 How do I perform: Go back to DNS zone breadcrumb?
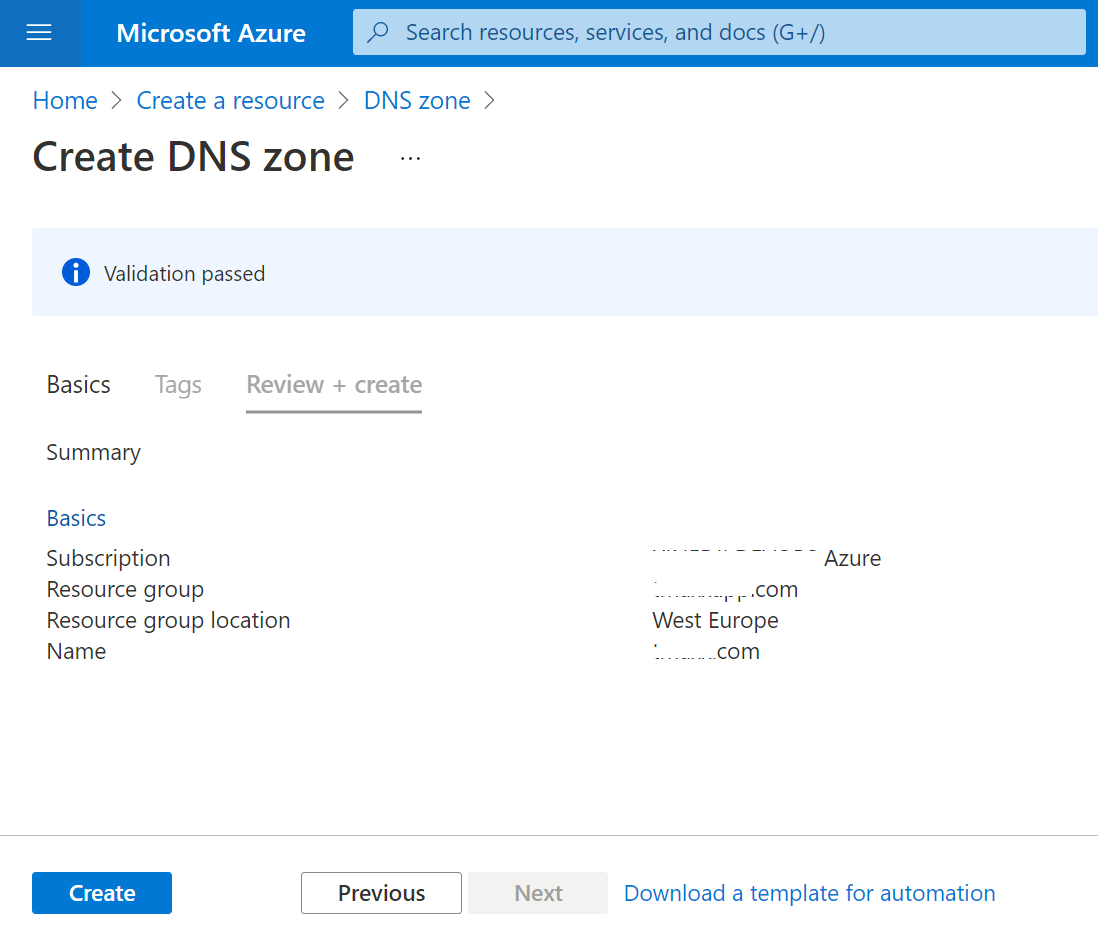(x=417, y=101)
